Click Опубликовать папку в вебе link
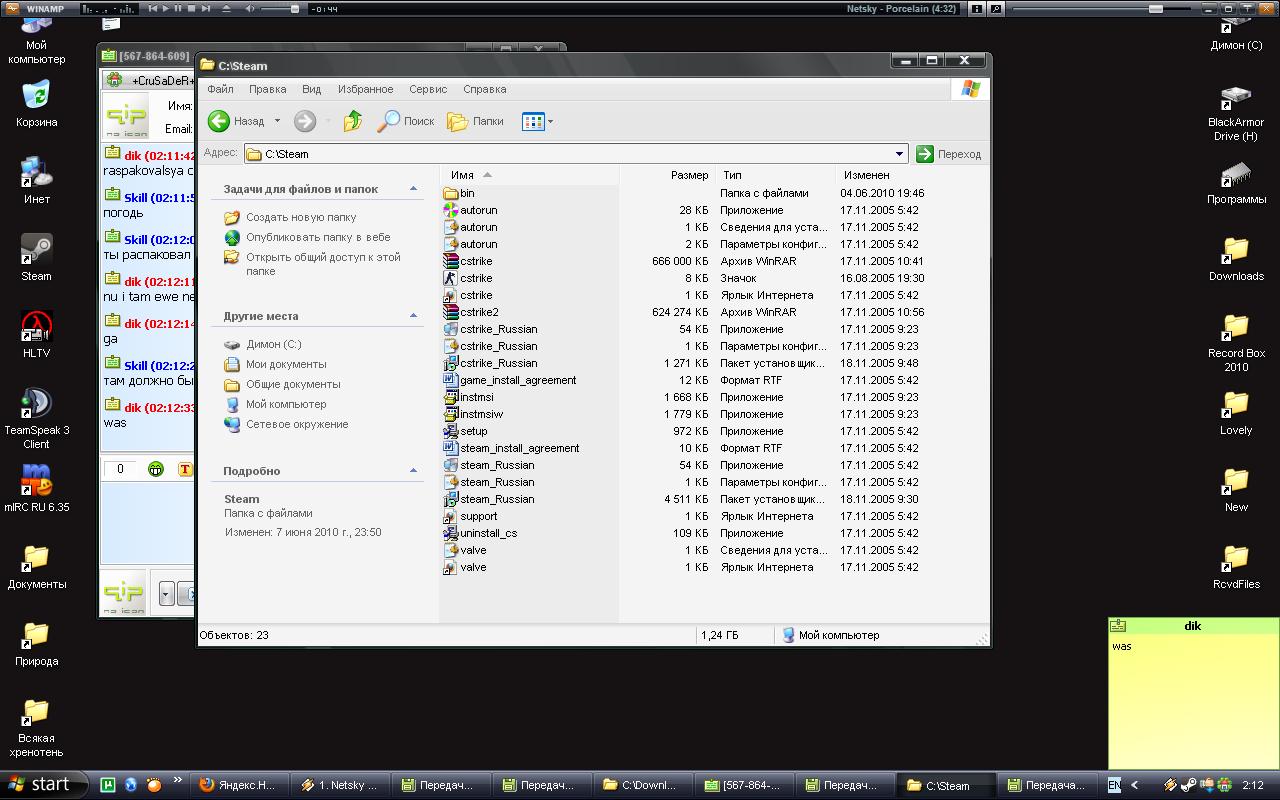The height and width of the screenshot is (800, 1280). click(x=318, y=237)
